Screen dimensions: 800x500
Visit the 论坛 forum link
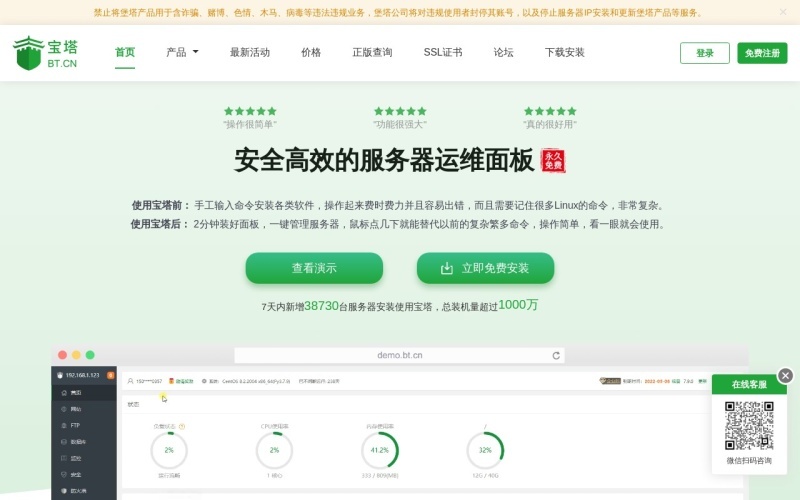(504, 52)
